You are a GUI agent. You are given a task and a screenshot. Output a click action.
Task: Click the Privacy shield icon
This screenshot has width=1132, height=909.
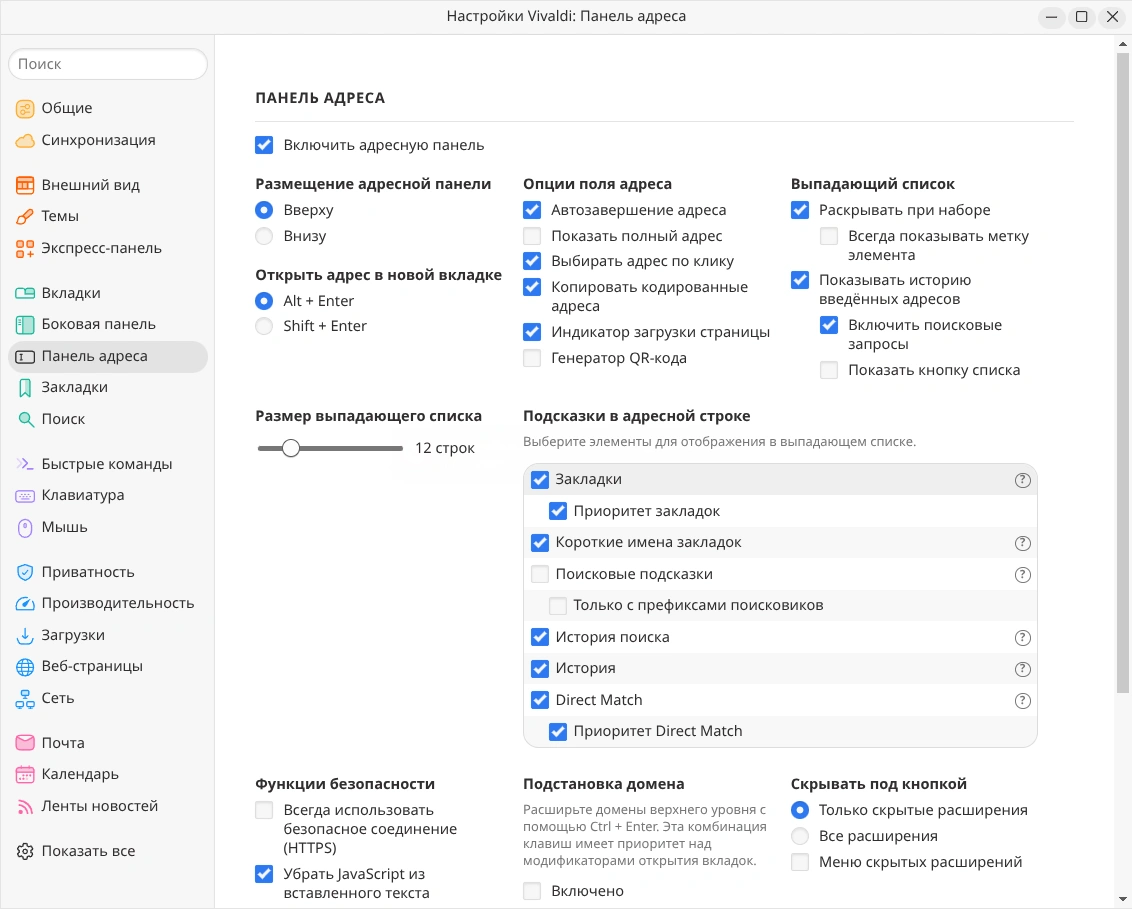coord(25,573)
